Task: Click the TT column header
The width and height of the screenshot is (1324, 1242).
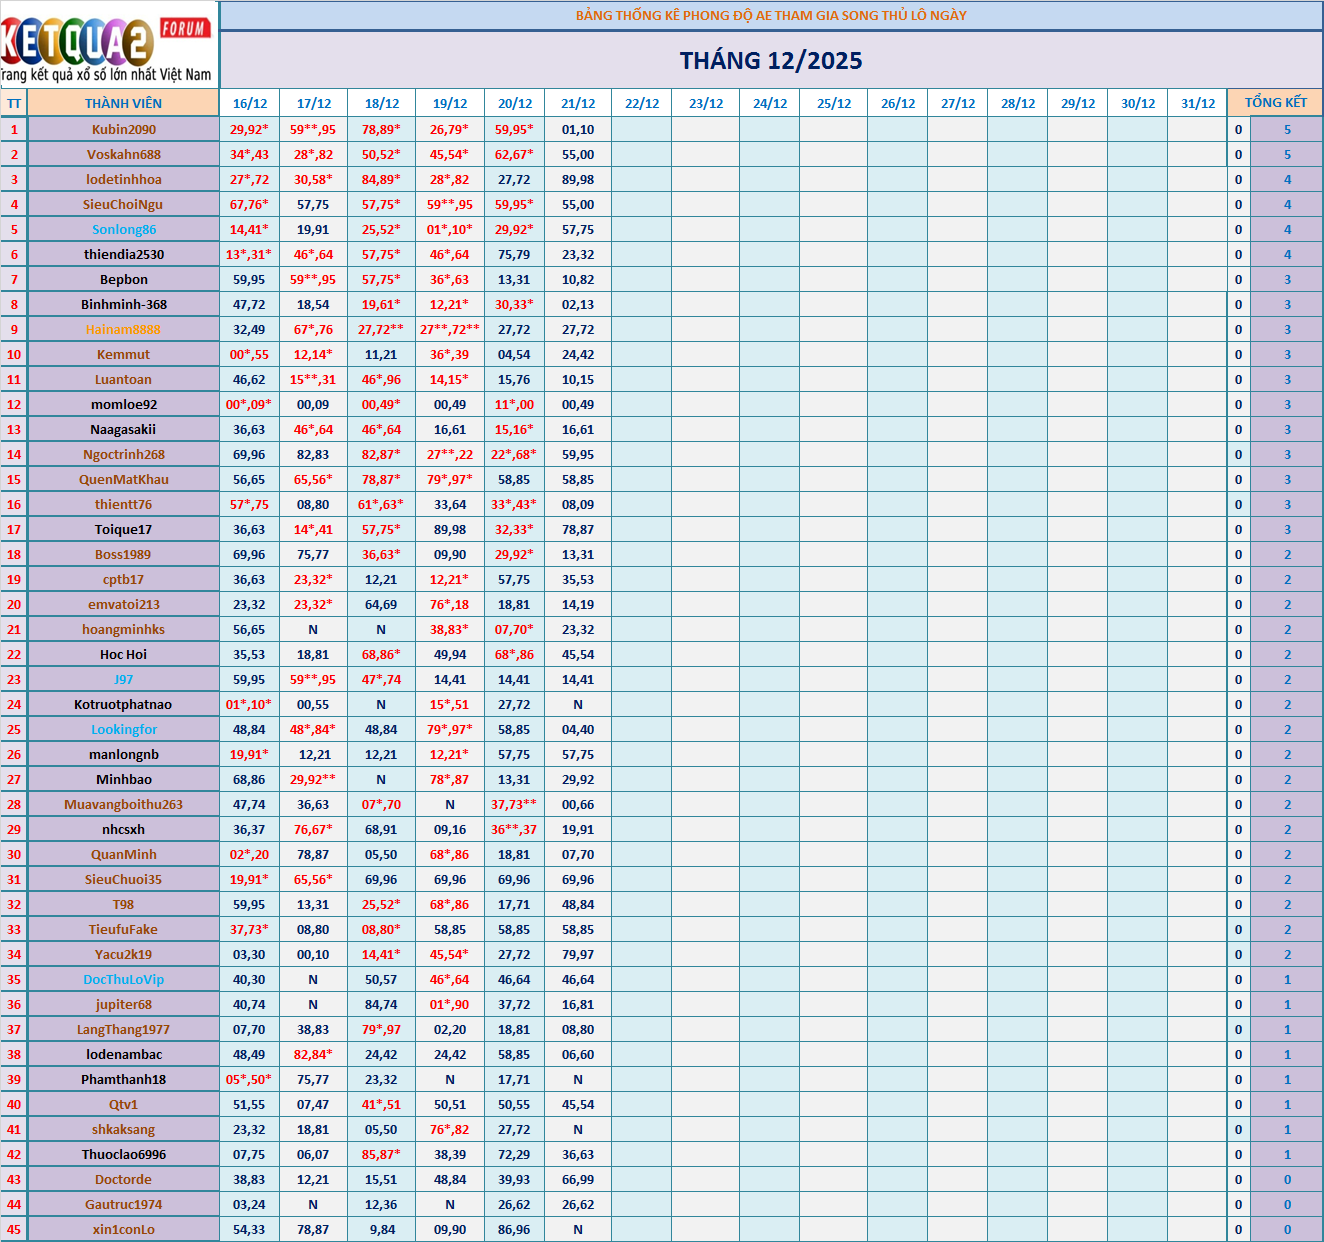Action: point(14,103)
